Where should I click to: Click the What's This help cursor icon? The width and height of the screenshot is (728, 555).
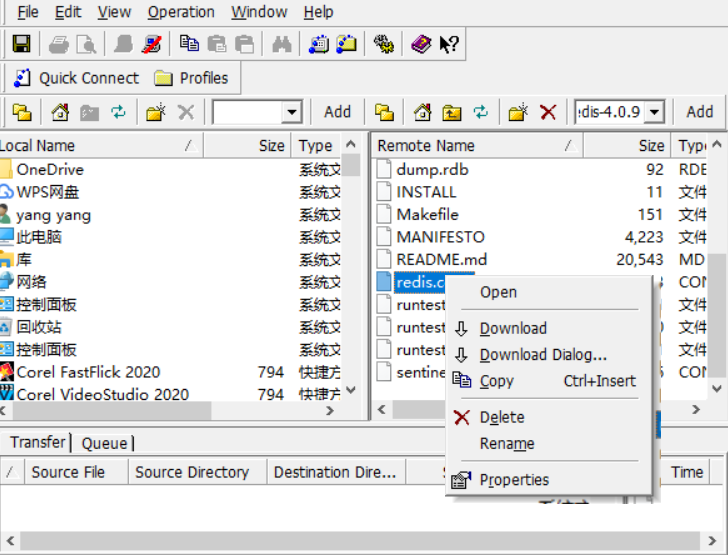(x=449, y=45)
